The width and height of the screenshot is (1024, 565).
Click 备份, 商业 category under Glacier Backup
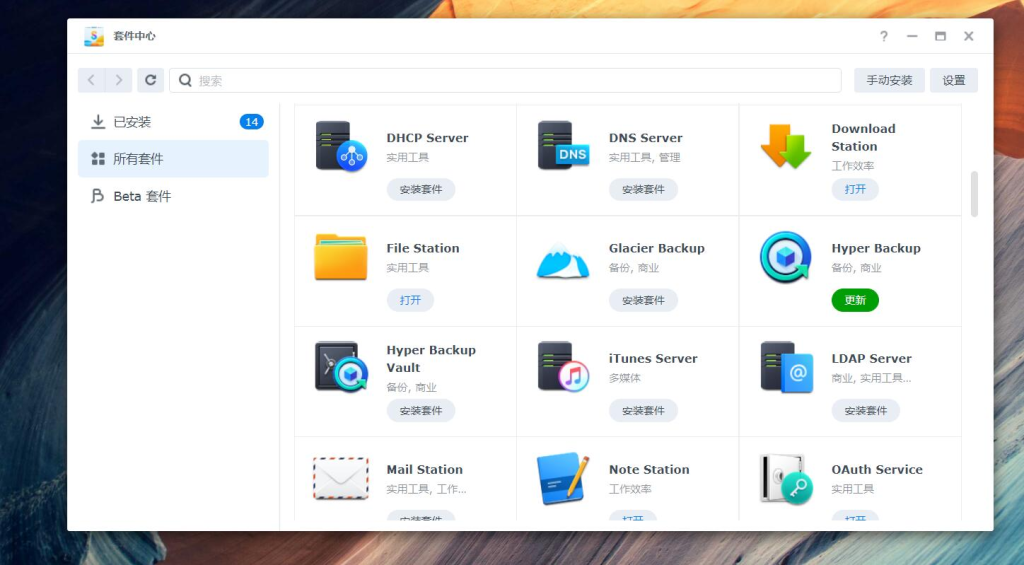tap(634, 268)
